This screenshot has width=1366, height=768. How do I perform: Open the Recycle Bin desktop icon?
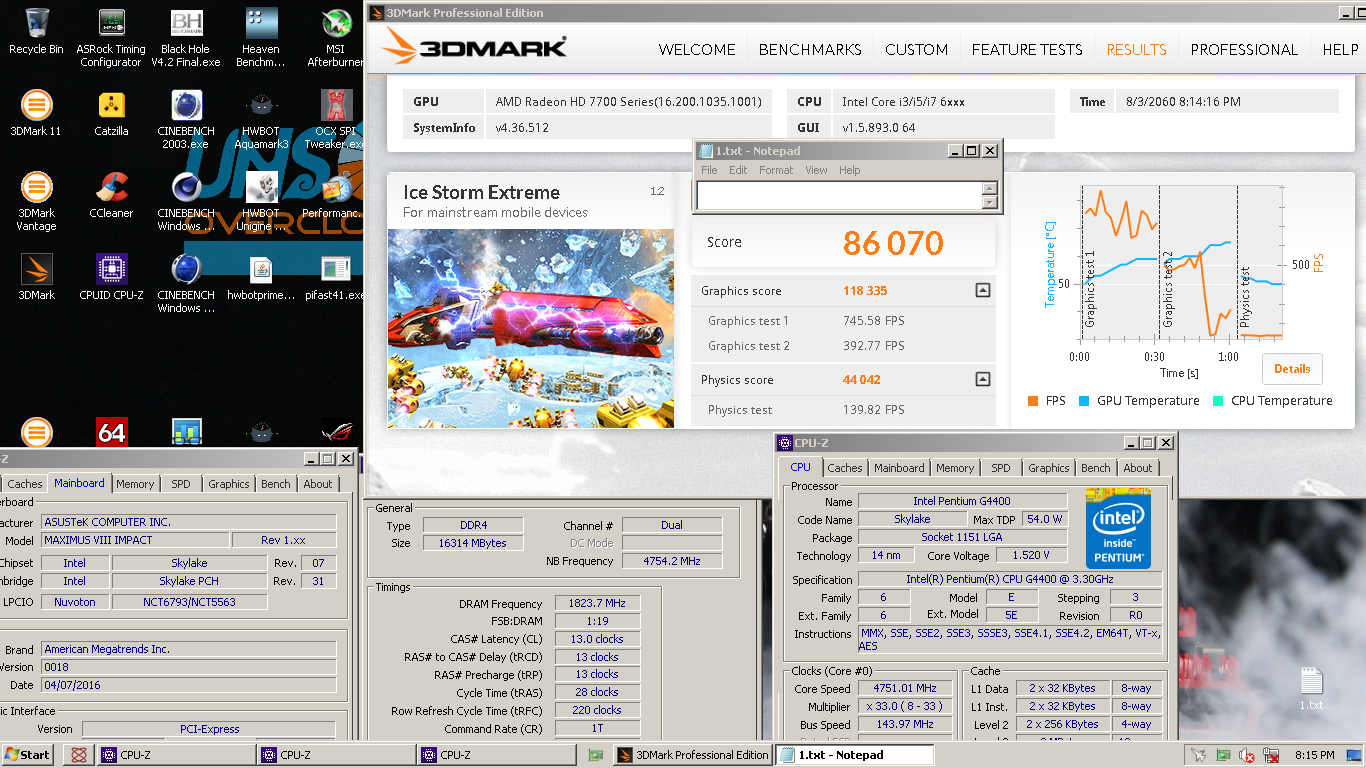(36, 31)
